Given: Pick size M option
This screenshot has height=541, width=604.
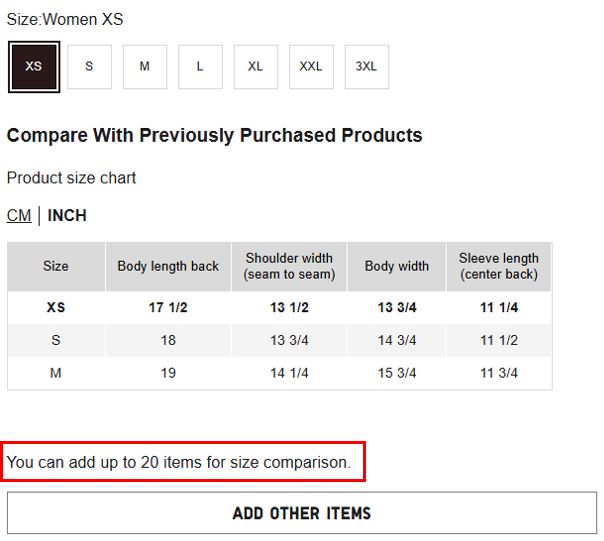Looking at the screenshot, I should tap(145, 67).
